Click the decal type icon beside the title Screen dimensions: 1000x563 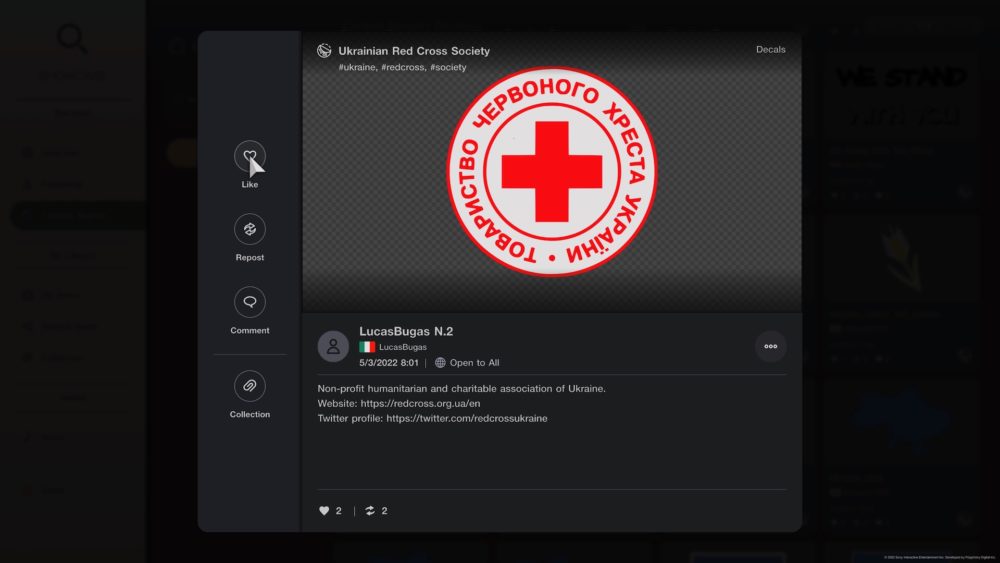(324, 50)
